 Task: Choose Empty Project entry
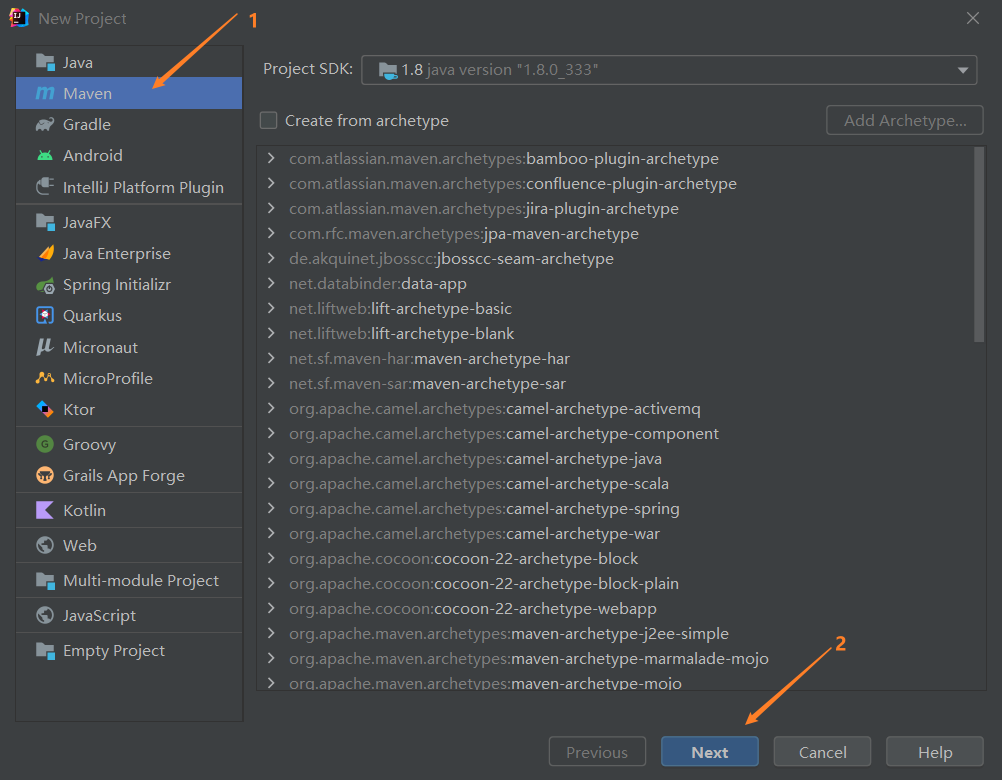click(x=129, y=650)
